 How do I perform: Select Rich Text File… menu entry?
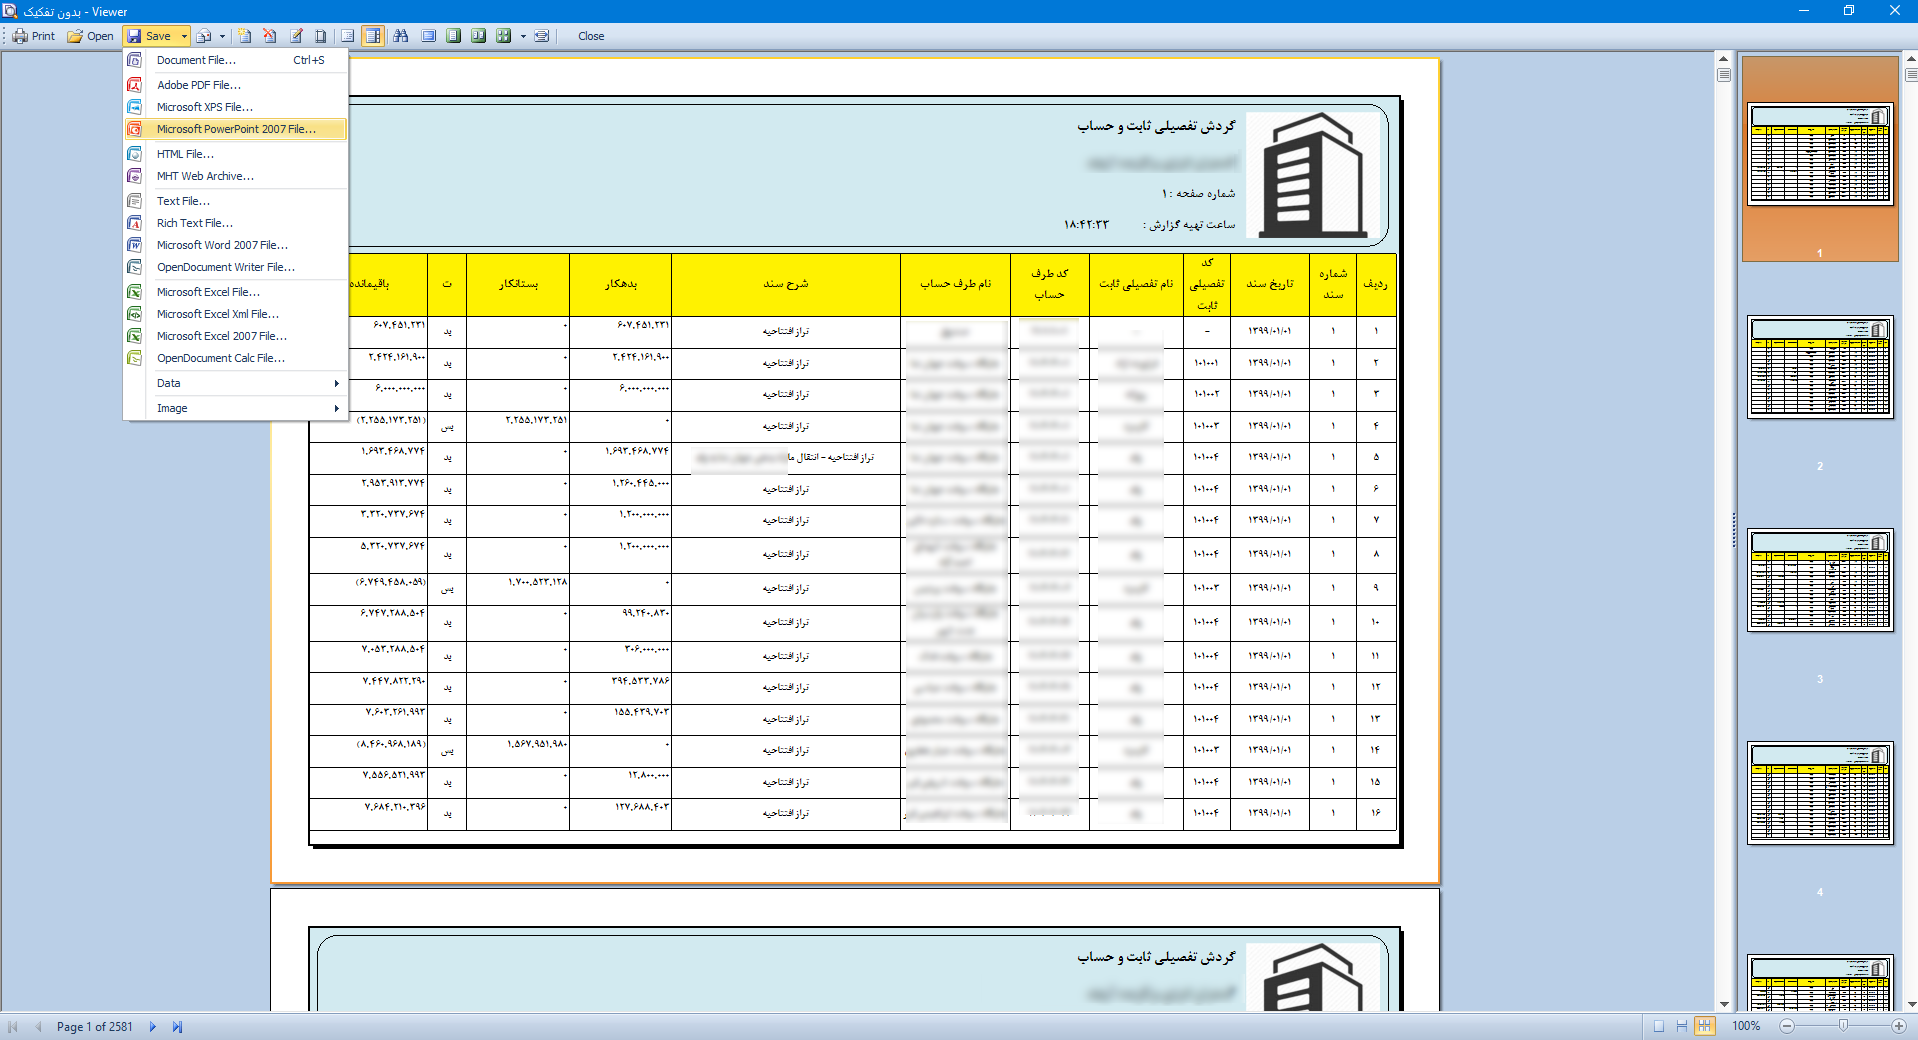point(235,223)
